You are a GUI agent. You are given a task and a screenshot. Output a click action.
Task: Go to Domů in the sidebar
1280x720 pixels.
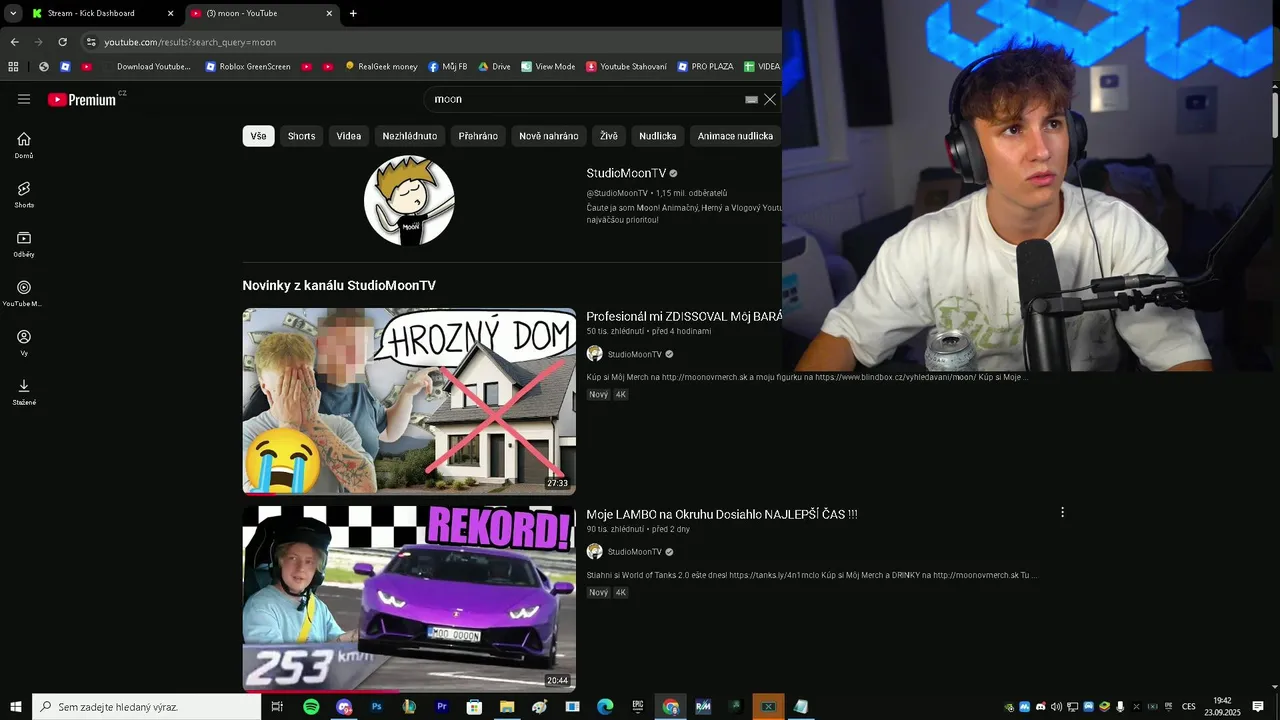tap(24, 145)
